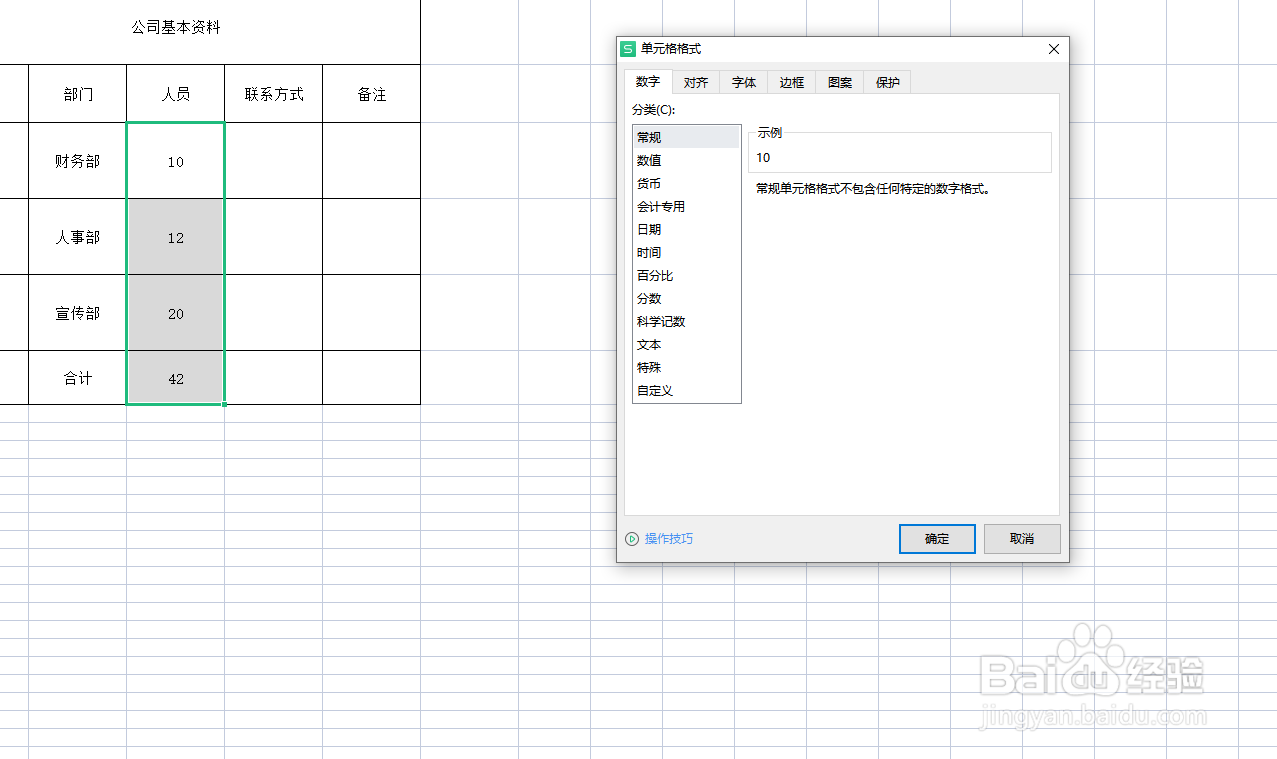
Task: Select 常规 in category list
Action: pyautogui.click(x=686, y=137)
